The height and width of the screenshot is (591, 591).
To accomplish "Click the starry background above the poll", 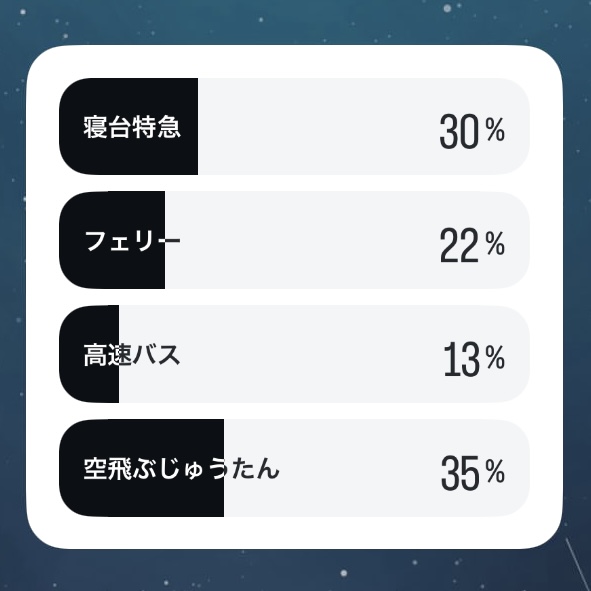I will tap(294, 22).
